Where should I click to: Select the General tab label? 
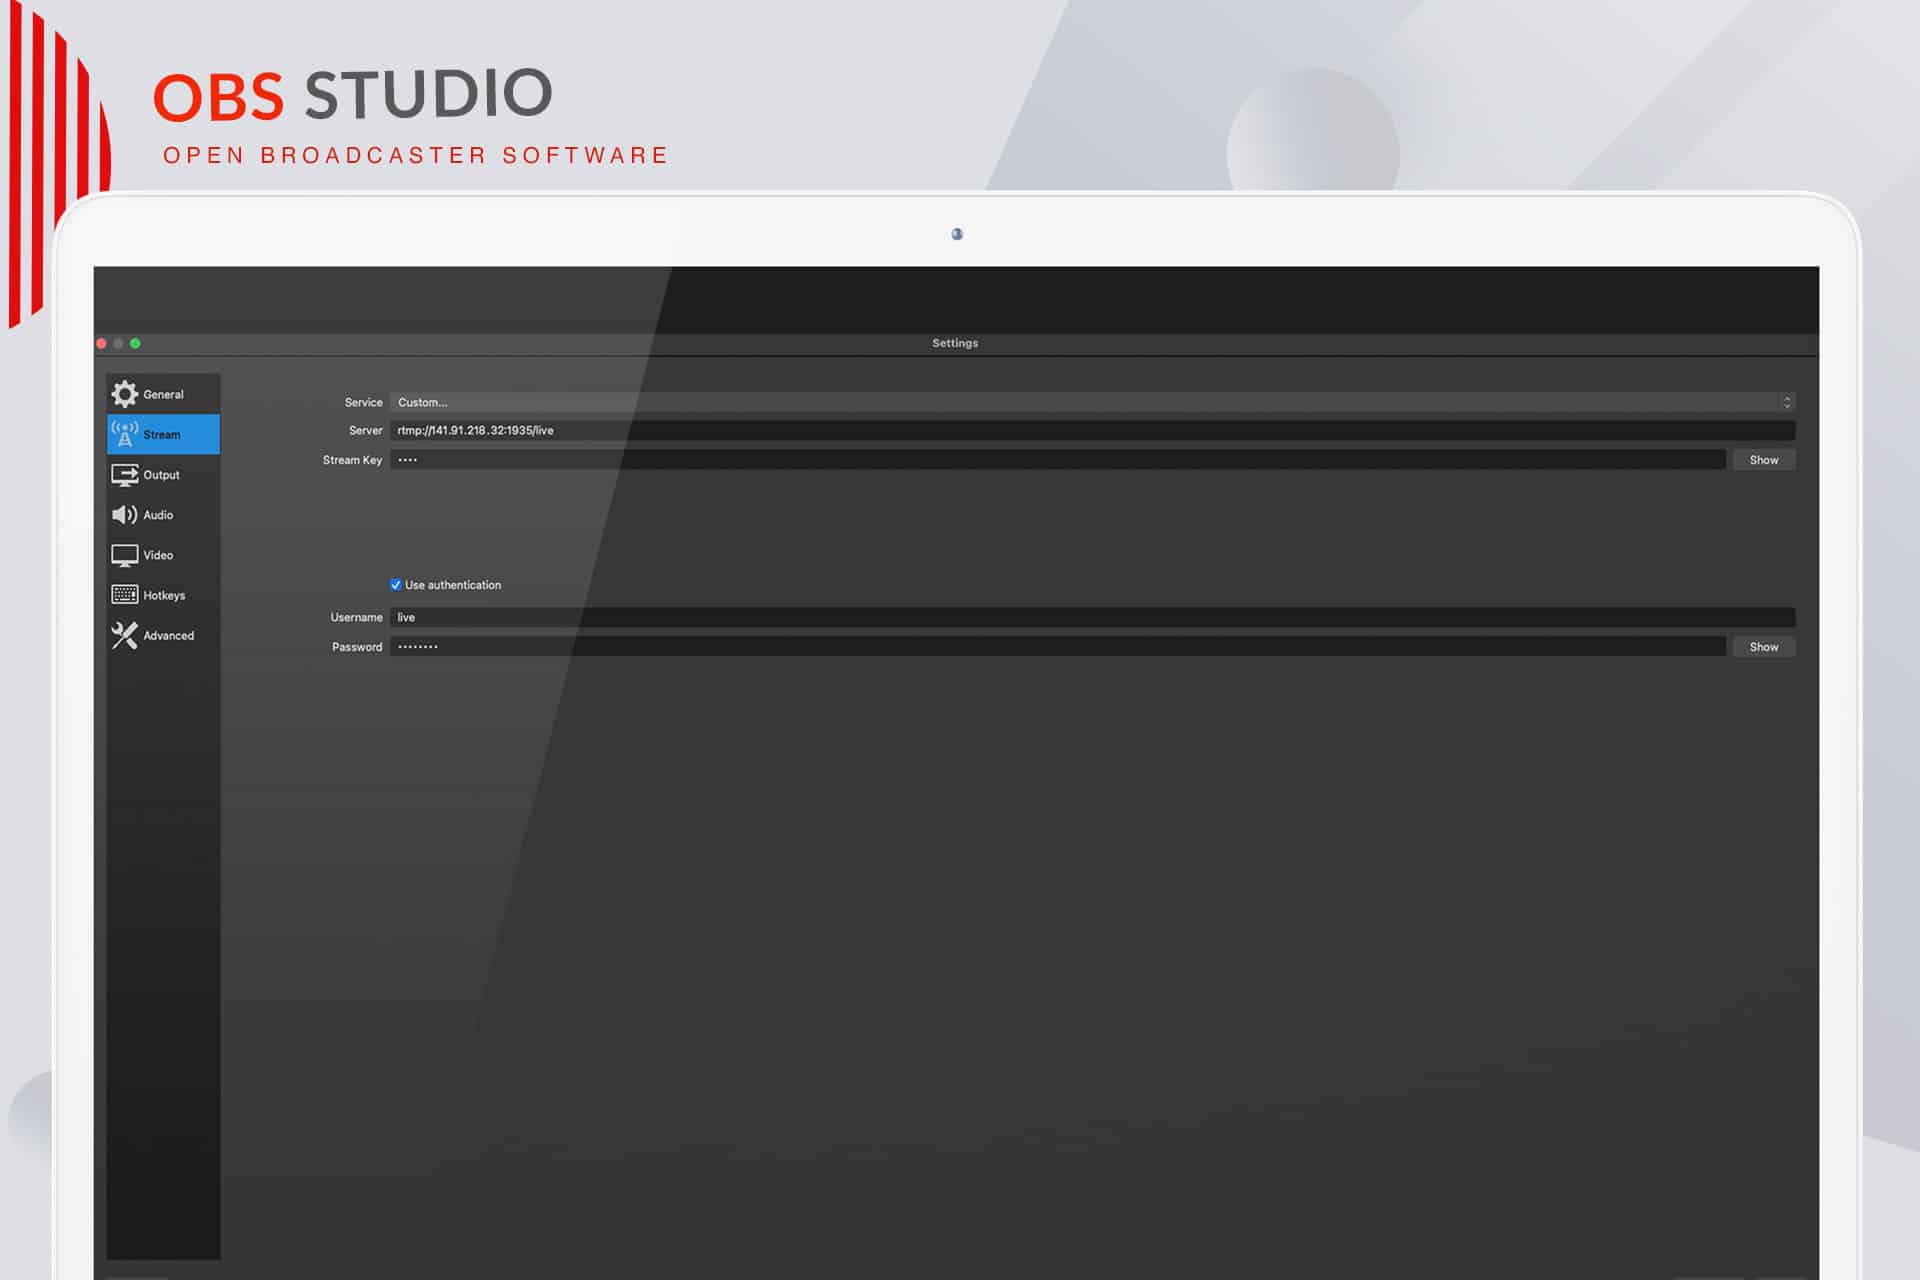coord(163,394)
